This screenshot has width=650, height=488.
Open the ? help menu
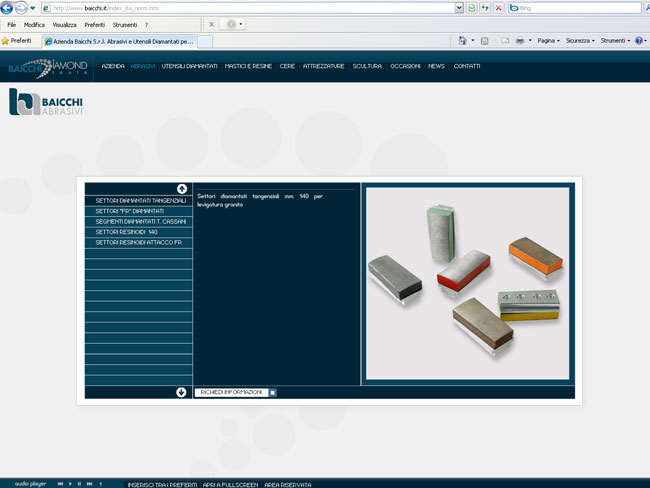click(x=146, y=25)
